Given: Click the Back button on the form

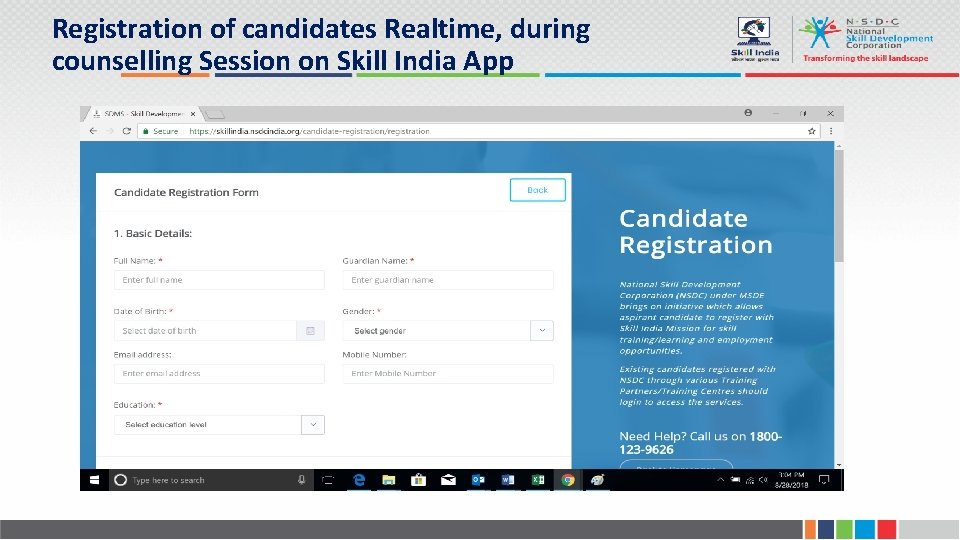Looking at the screenshot, I should click(x=538, y=190).
